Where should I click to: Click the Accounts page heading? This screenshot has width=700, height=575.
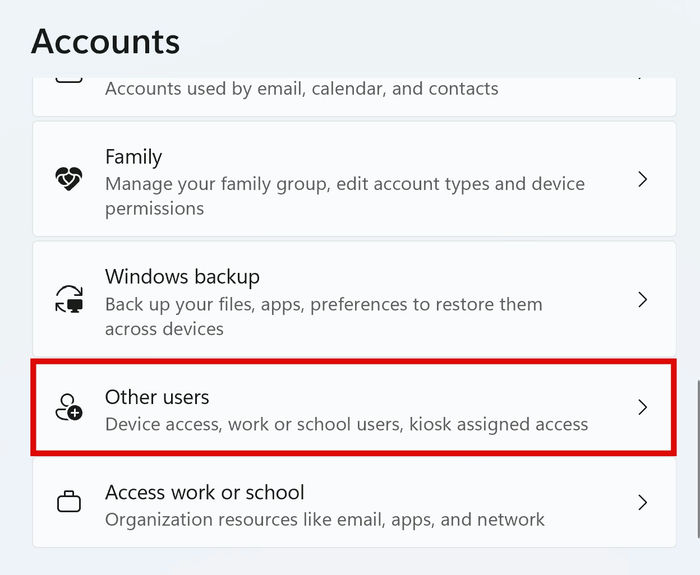(x=106, y=41)
